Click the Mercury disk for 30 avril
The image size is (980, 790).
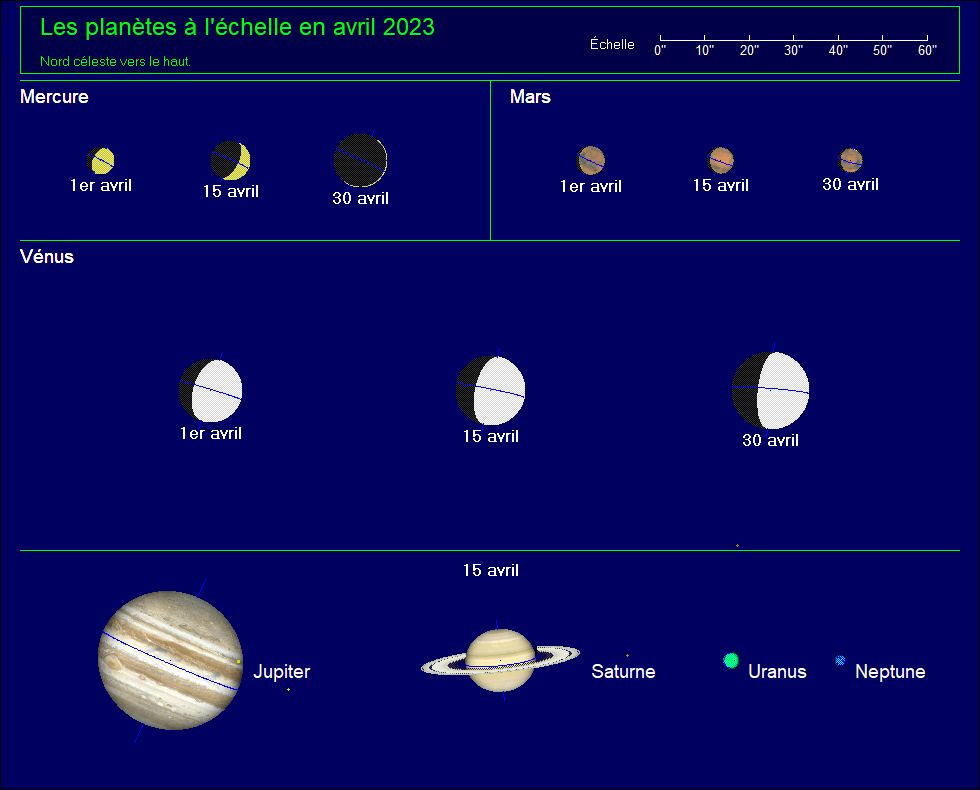(361, 161)
